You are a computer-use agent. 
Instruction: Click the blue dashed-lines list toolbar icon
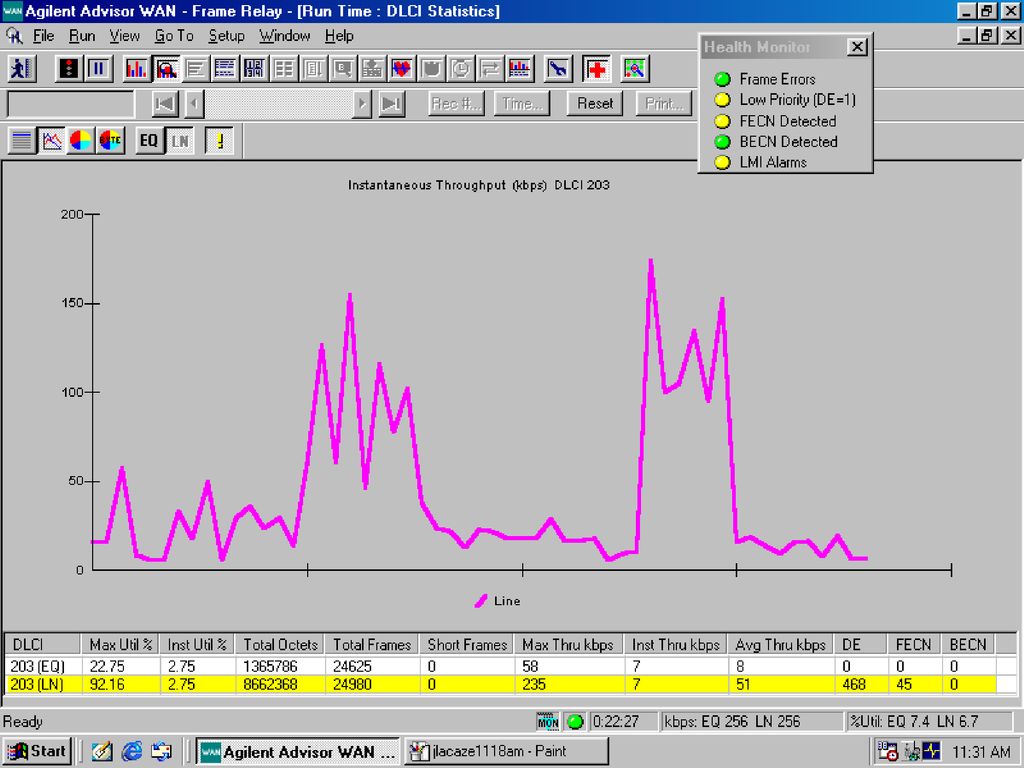coord(225,69)
